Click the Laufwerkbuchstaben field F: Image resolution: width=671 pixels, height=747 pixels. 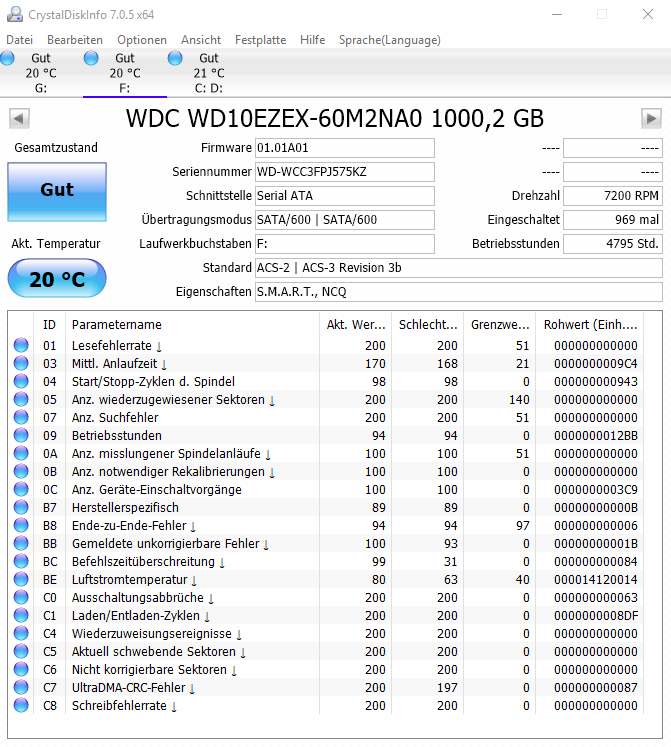pyautogui.click(x=345, y=243)
